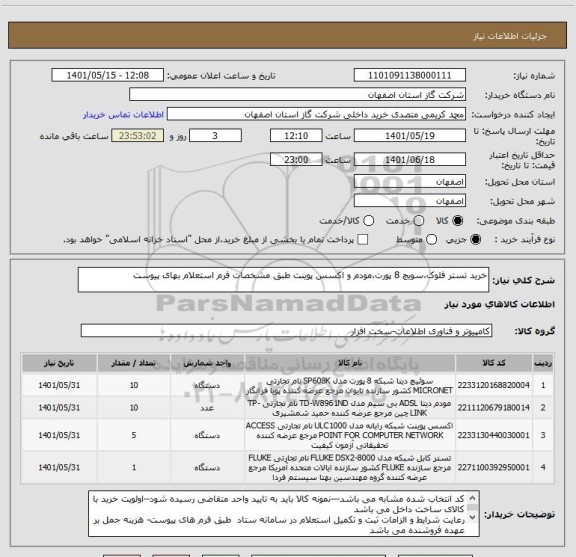Select the کالا/خدمت radio button
The image size is (576, 557).
click(x=368, y=221)
